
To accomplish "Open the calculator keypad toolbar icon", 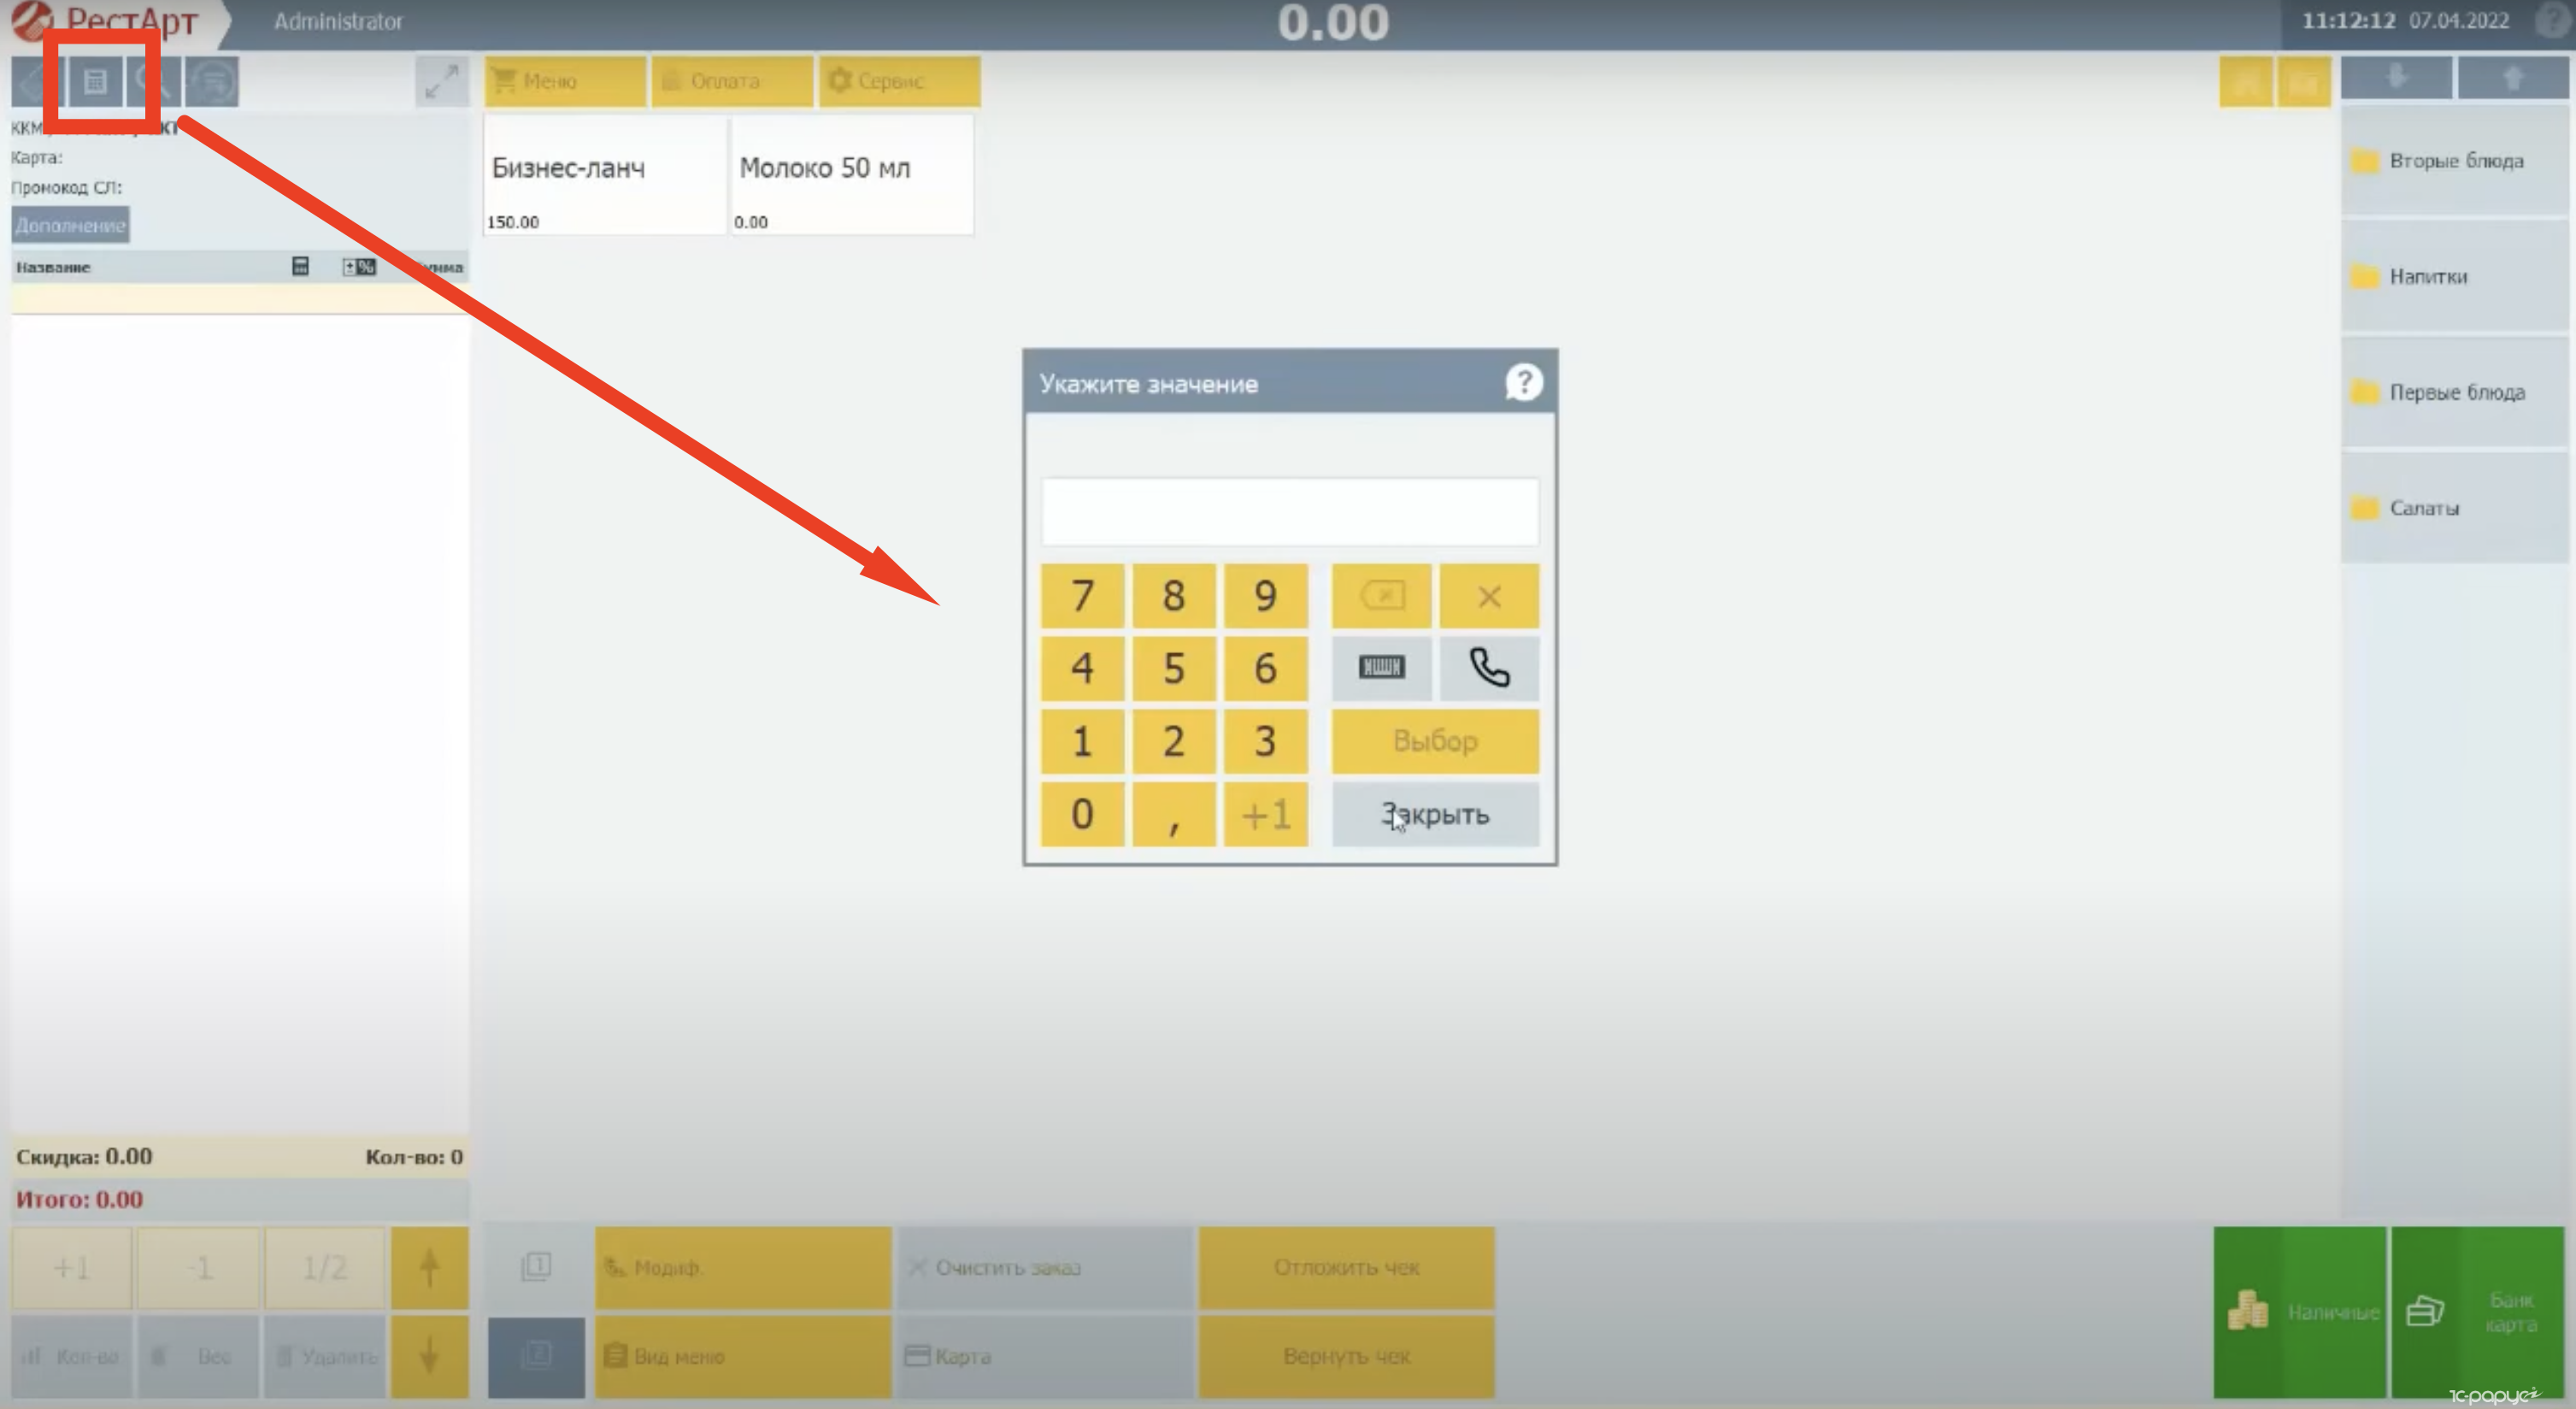I will (96, 81).
